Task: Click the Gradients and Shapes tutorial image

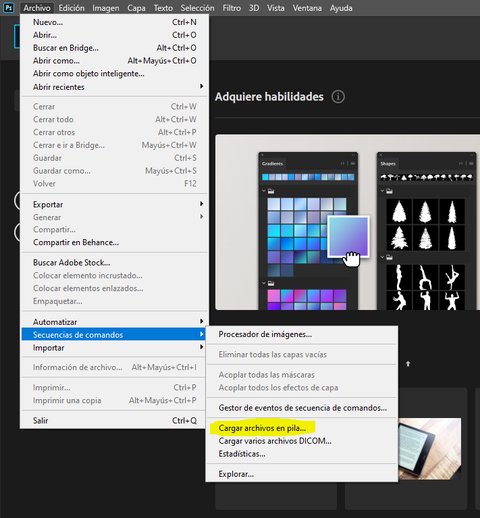Action: point(347,222)
